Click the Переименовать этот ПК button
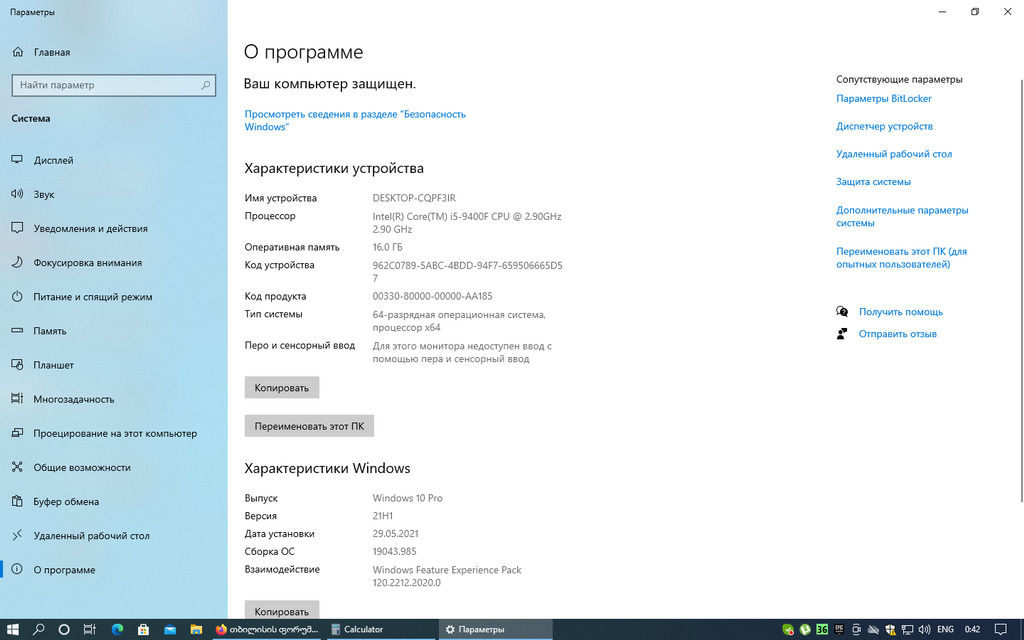 click(309, 426)
